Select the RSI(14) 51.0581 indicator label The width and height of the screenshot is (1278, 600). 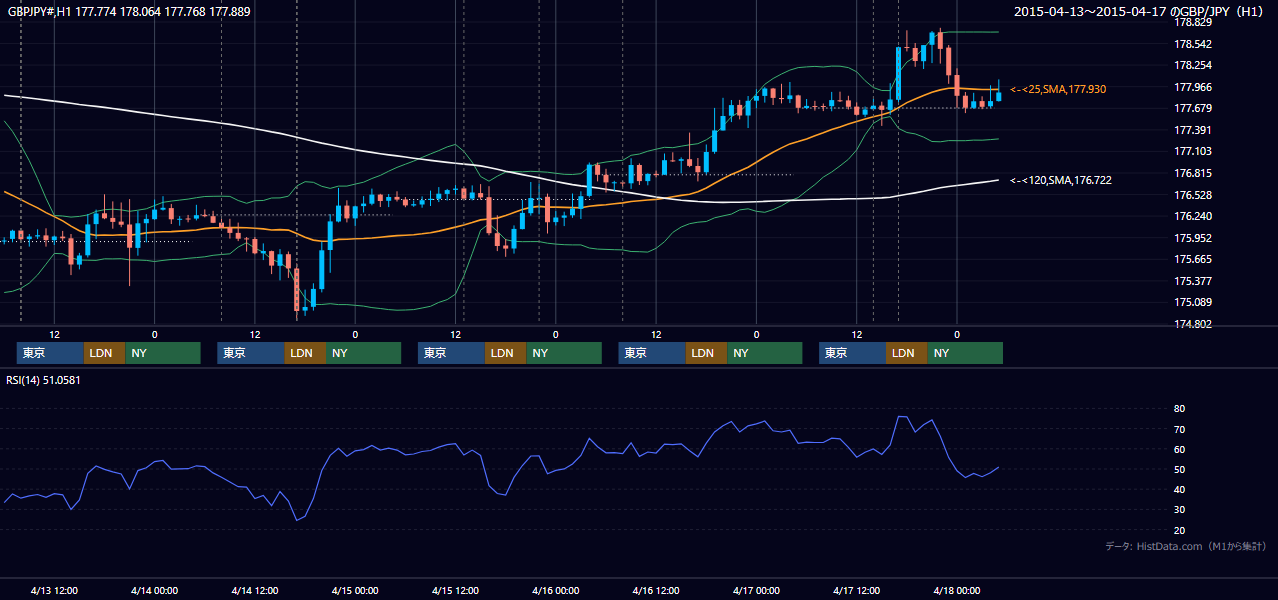(44, 380)
